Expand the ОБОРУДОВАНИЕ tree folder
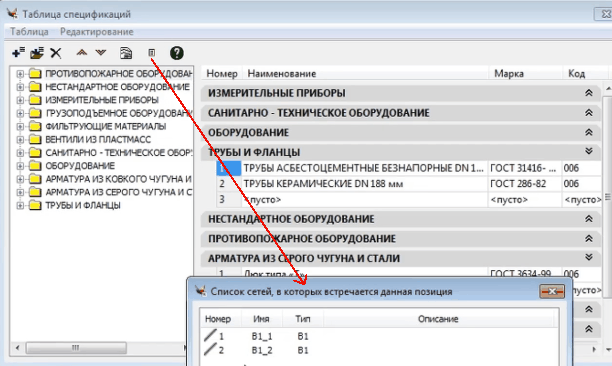Image resolution: width=612 pixels, height=366 pixels. tap(20, 166)
